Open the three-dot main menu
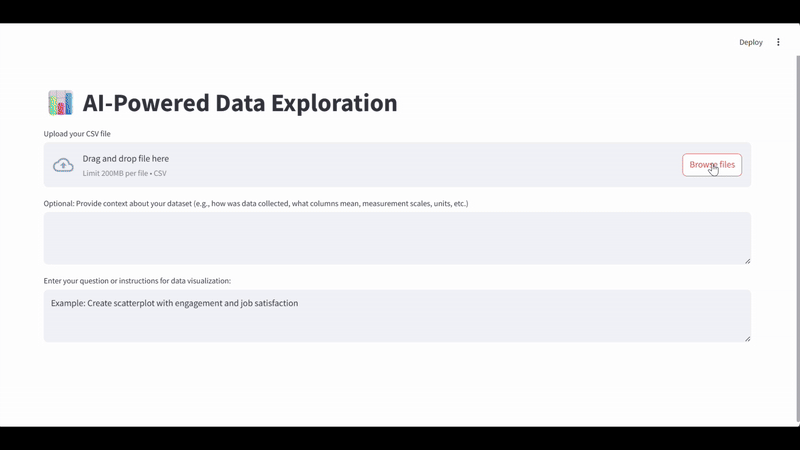The image size is (800, 450). coord(778,42)
